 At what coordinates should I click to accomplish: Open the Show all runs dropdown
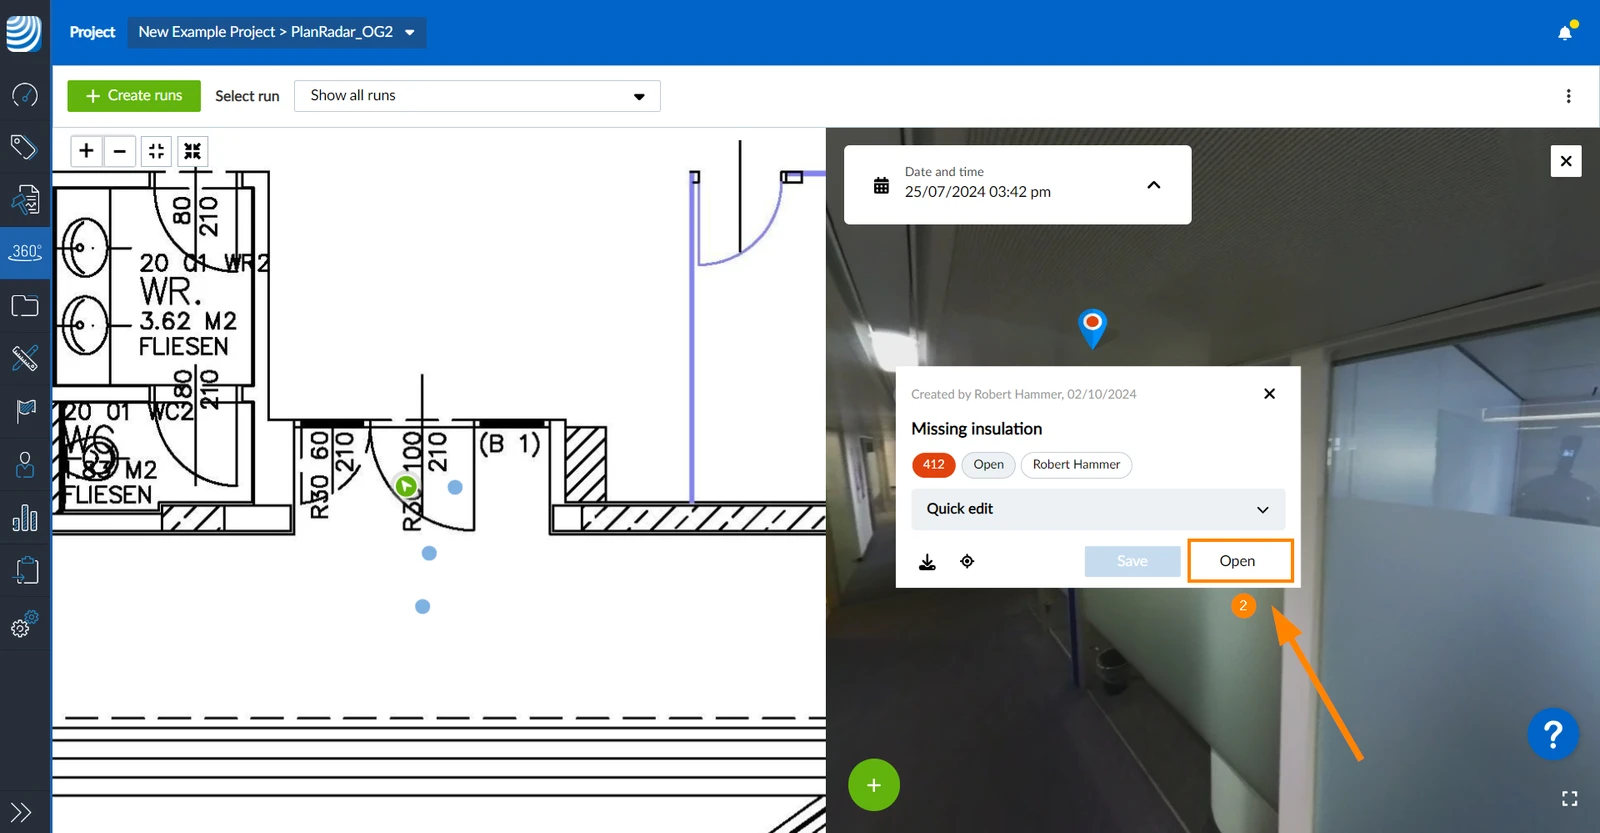pyautogui.click(x=477, y=96)
